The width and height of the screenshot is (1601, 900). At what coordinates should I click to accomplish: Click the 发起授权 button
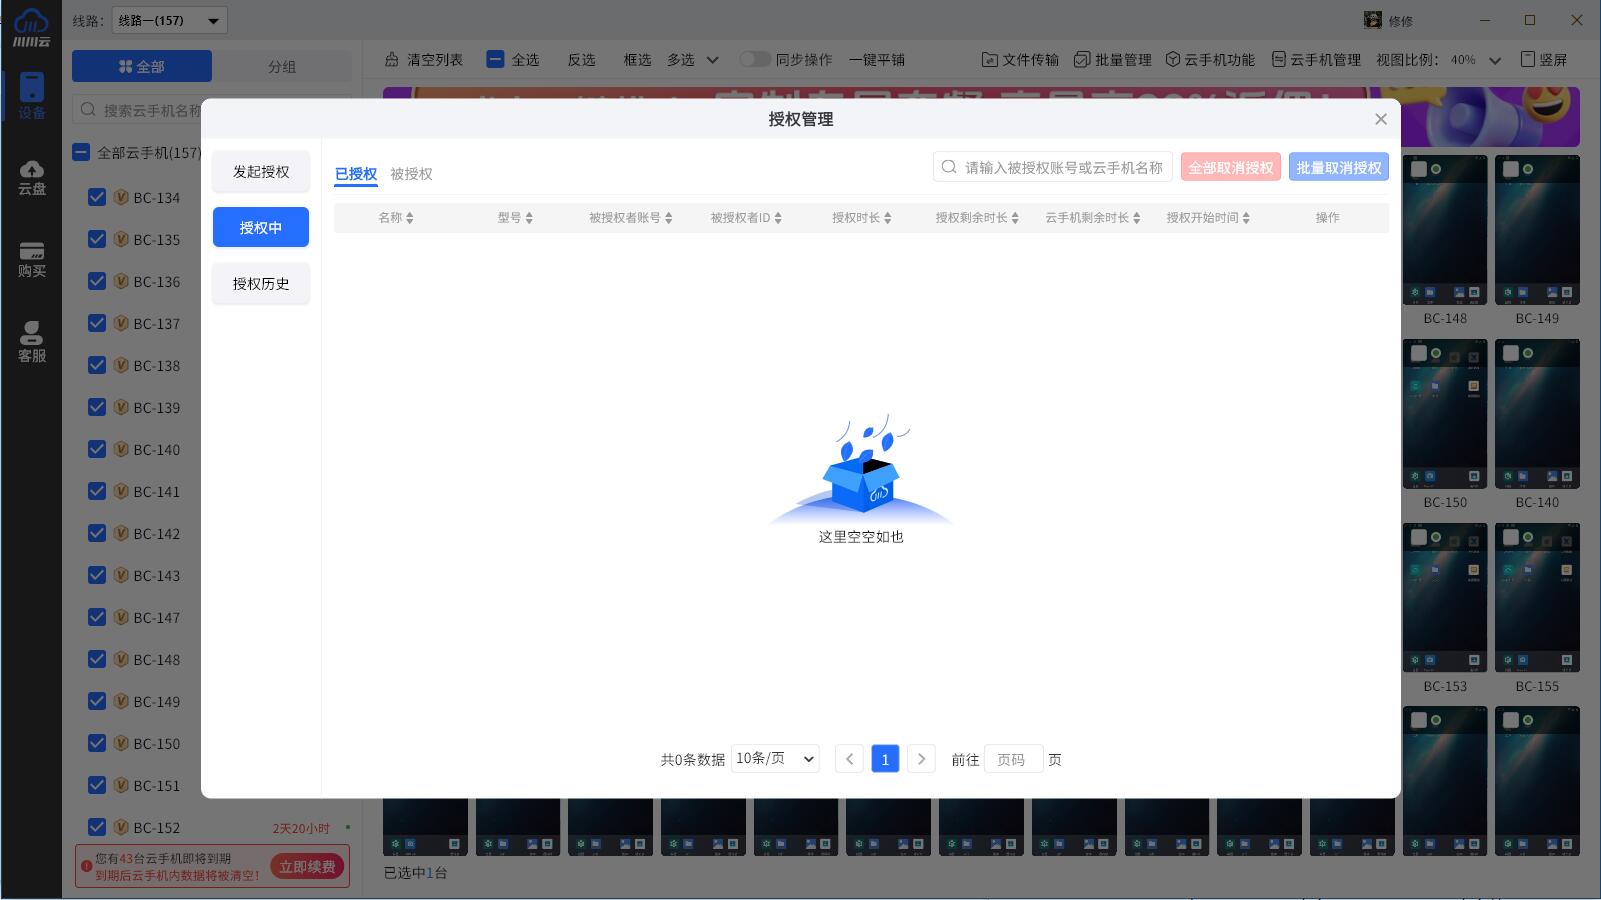pyautogui.click(x=261, y=172)
